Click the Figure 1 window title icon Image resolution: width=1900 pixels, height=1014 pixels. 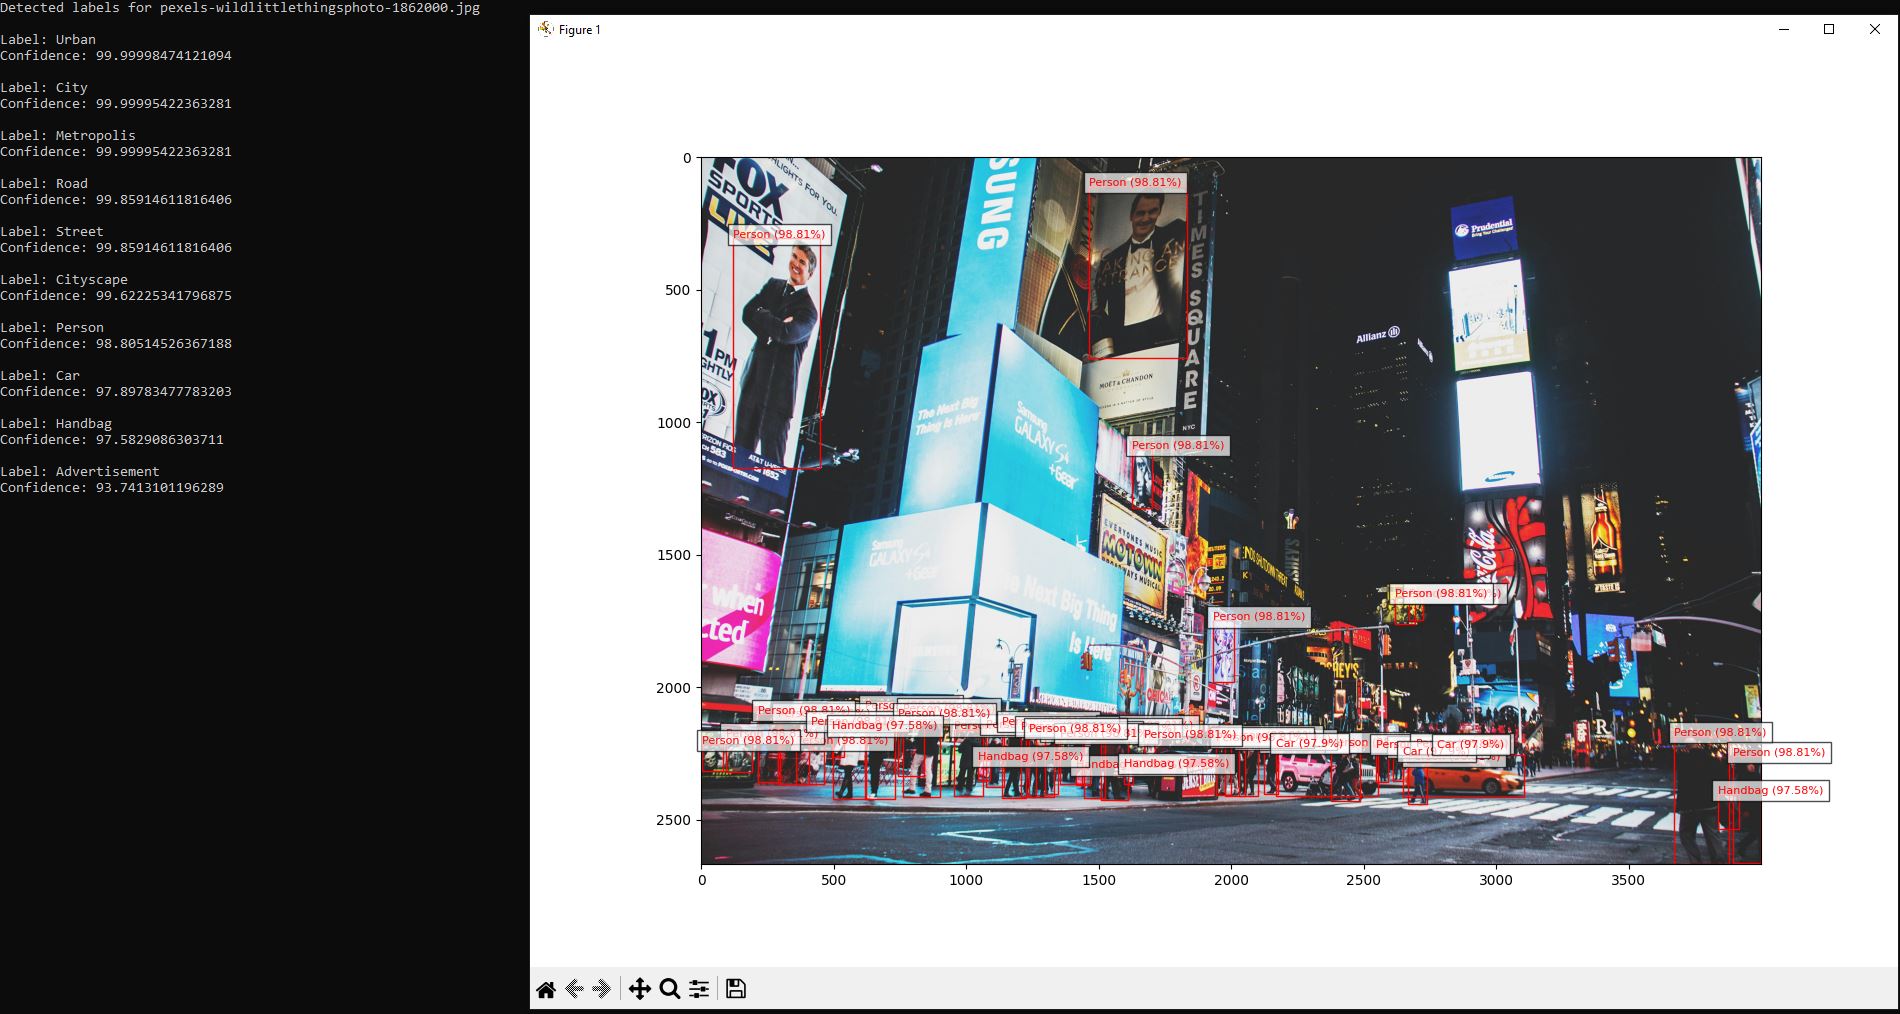545,29
